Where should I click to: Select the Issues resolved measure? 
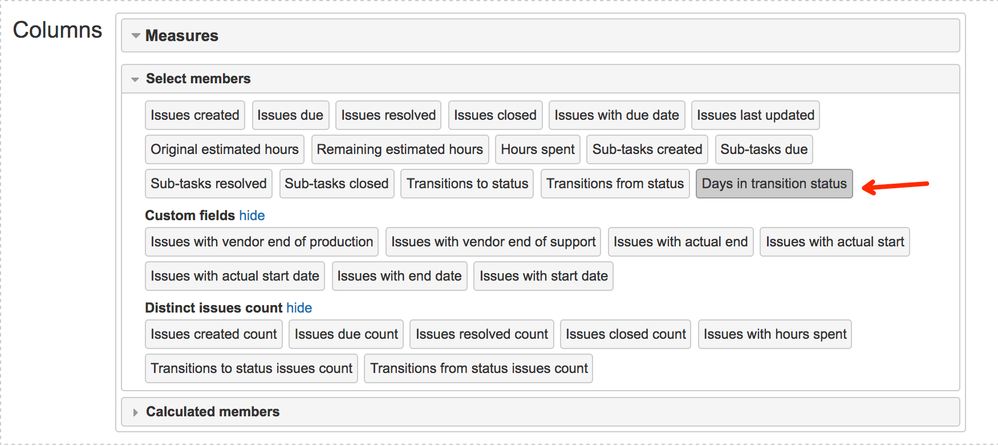tap(388, 115)
